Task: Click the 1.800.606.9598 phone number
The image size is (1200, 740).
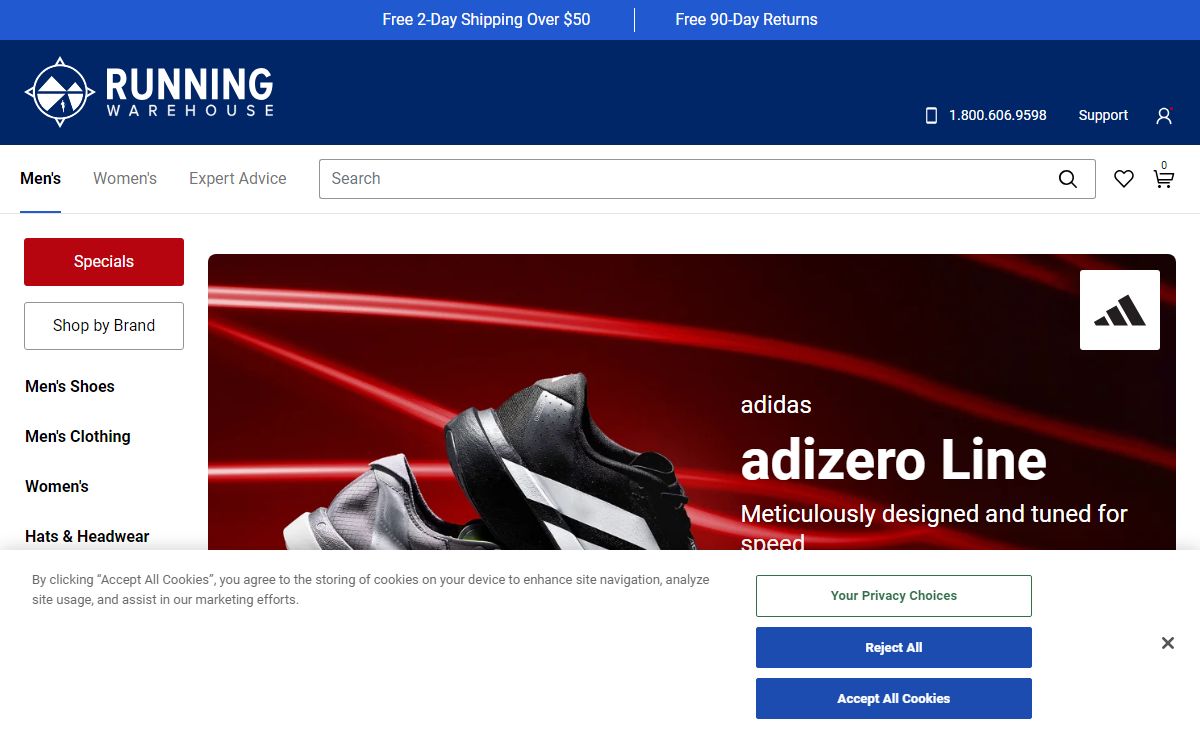Action: pos(998,116)
